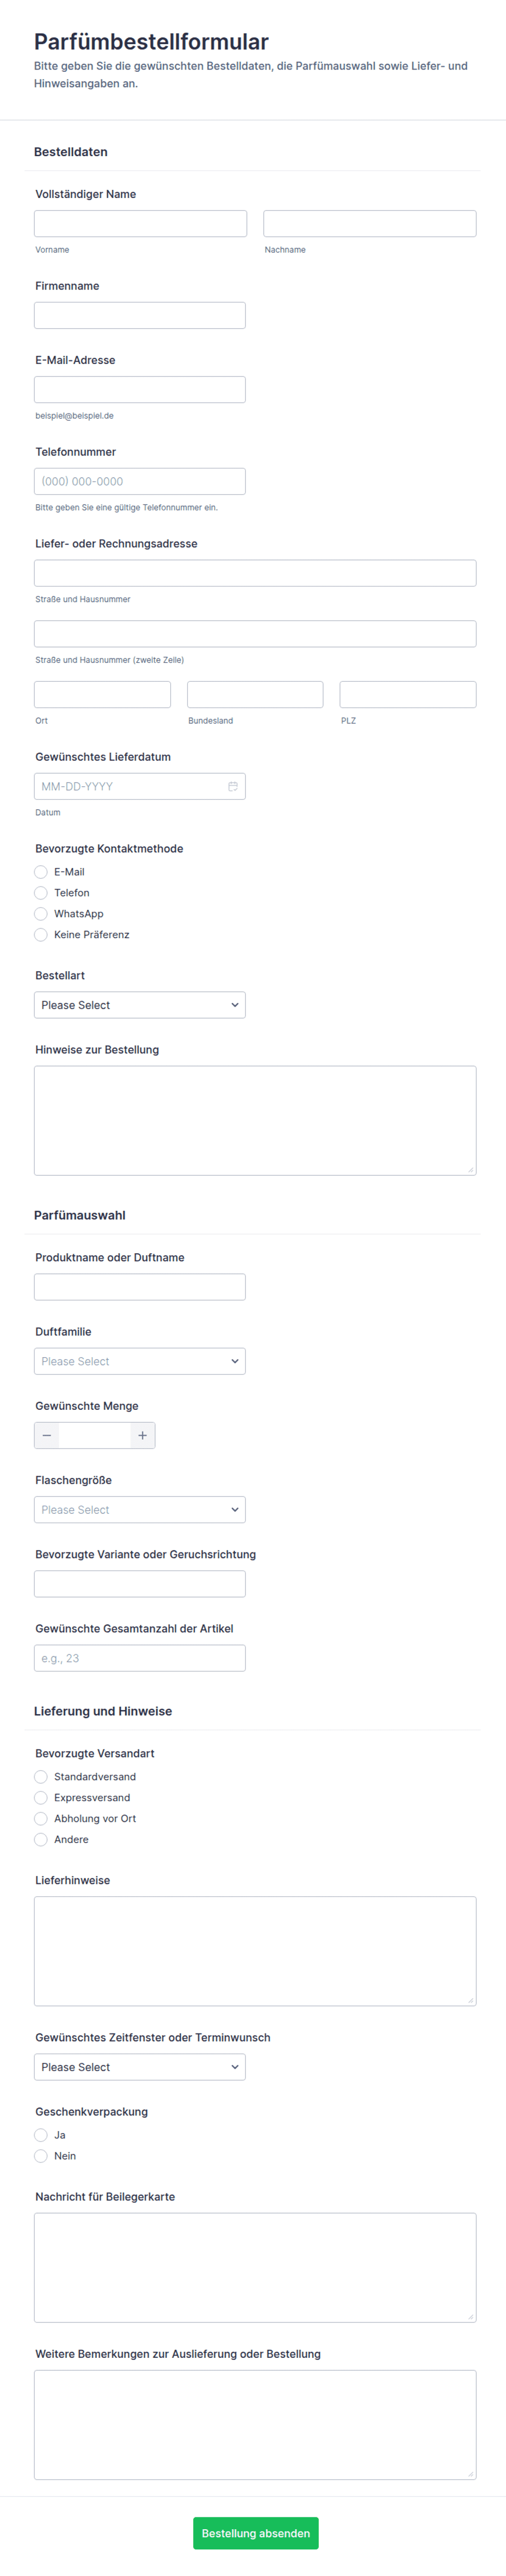Viewport: 506px width, 2576px height.
Task: Click the E-Mail-Adresse input box
Action: pyautogui.click(x=140, y=389)
